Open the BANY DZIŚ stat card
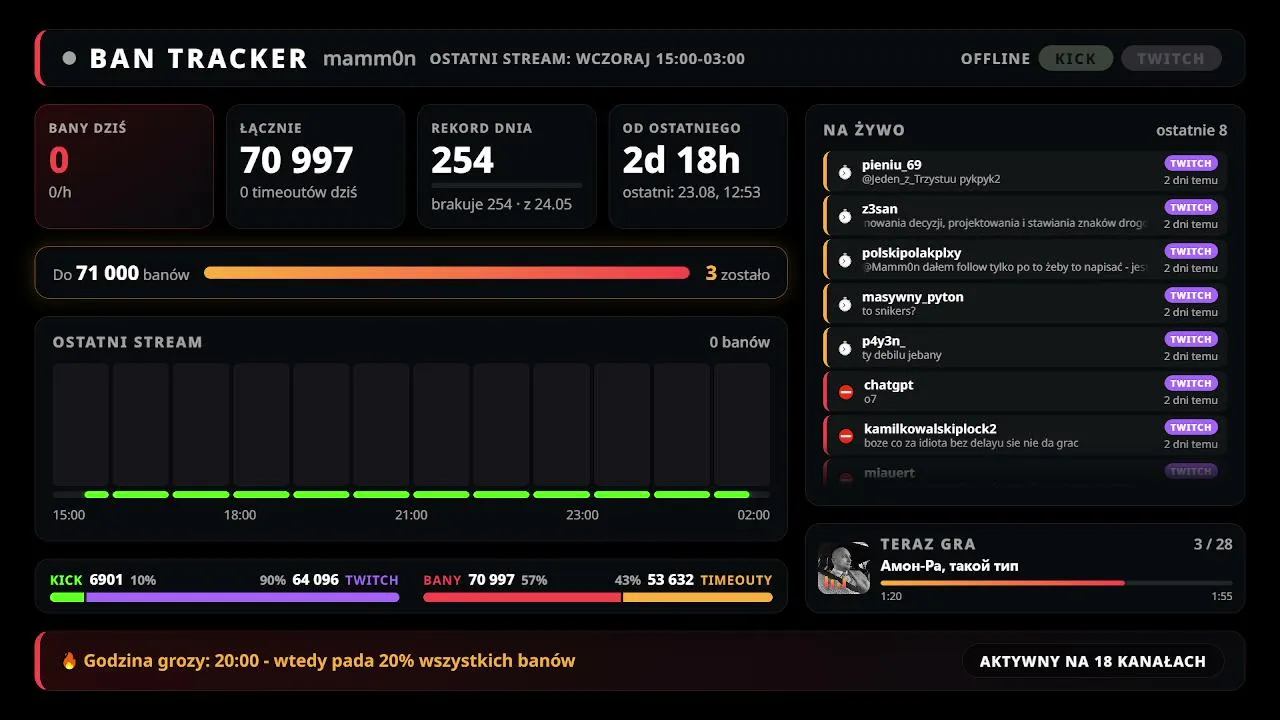 click(124, 166)
